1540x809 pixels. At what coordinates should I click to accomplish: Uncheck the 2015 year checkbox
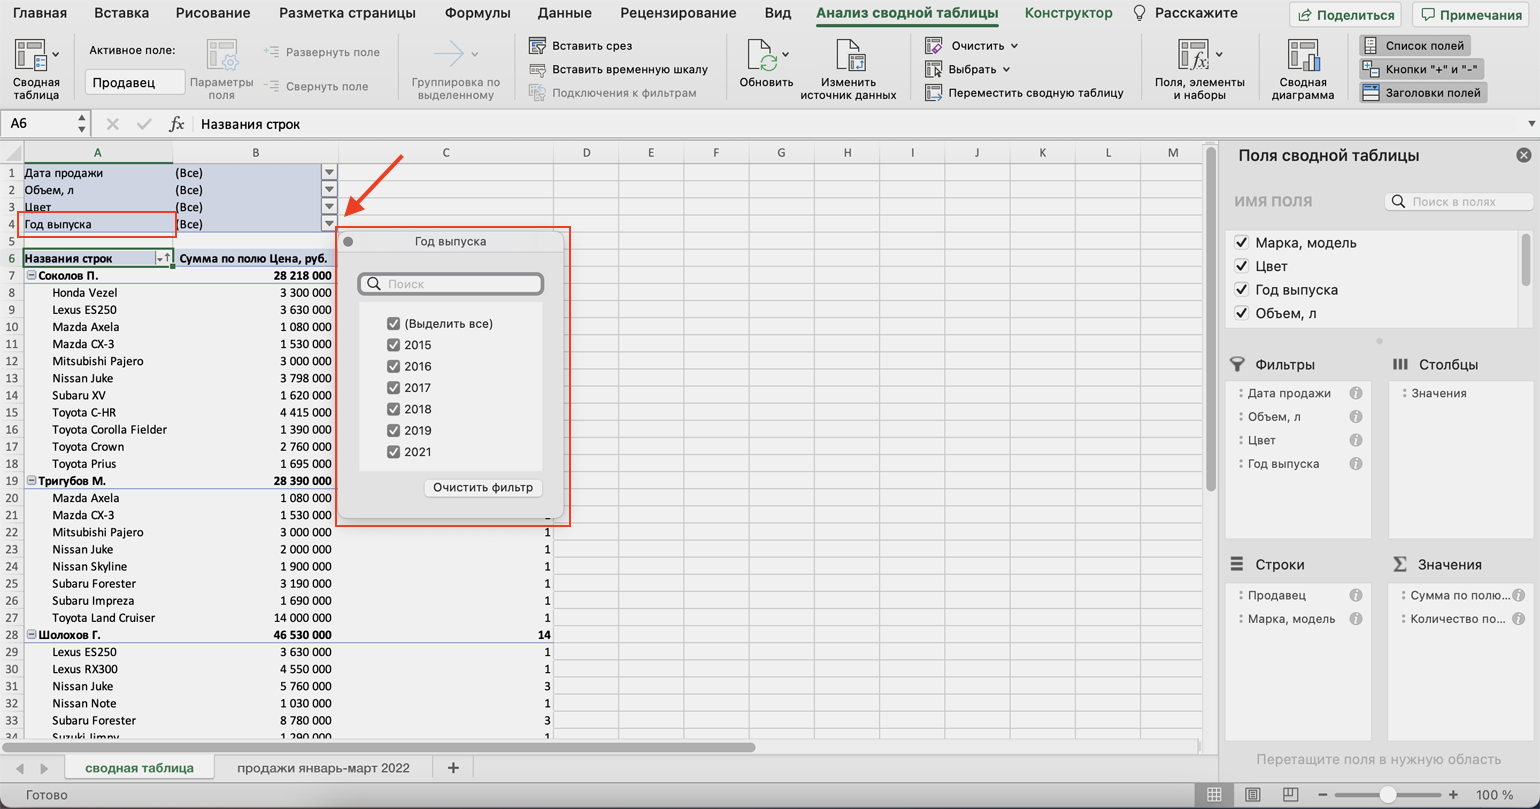(x=393, y=345)
